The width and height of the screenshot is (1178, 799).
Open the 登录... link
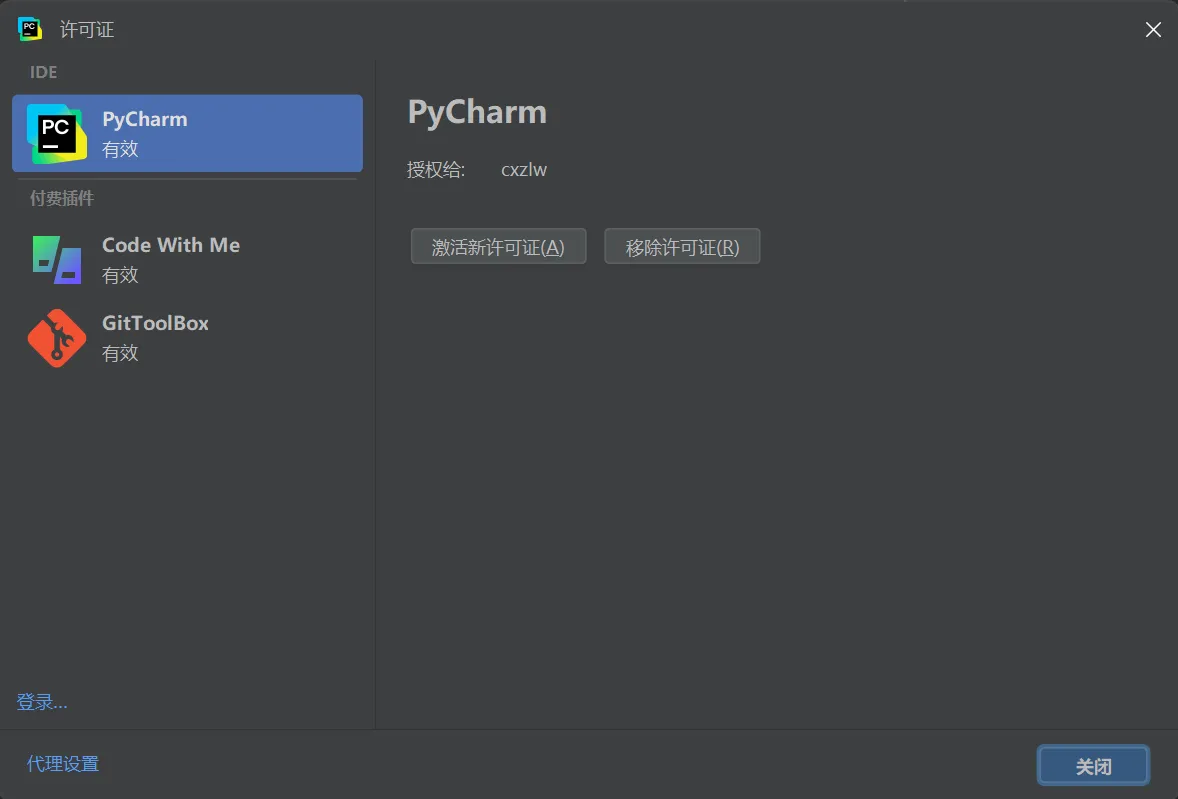(42, 702)
